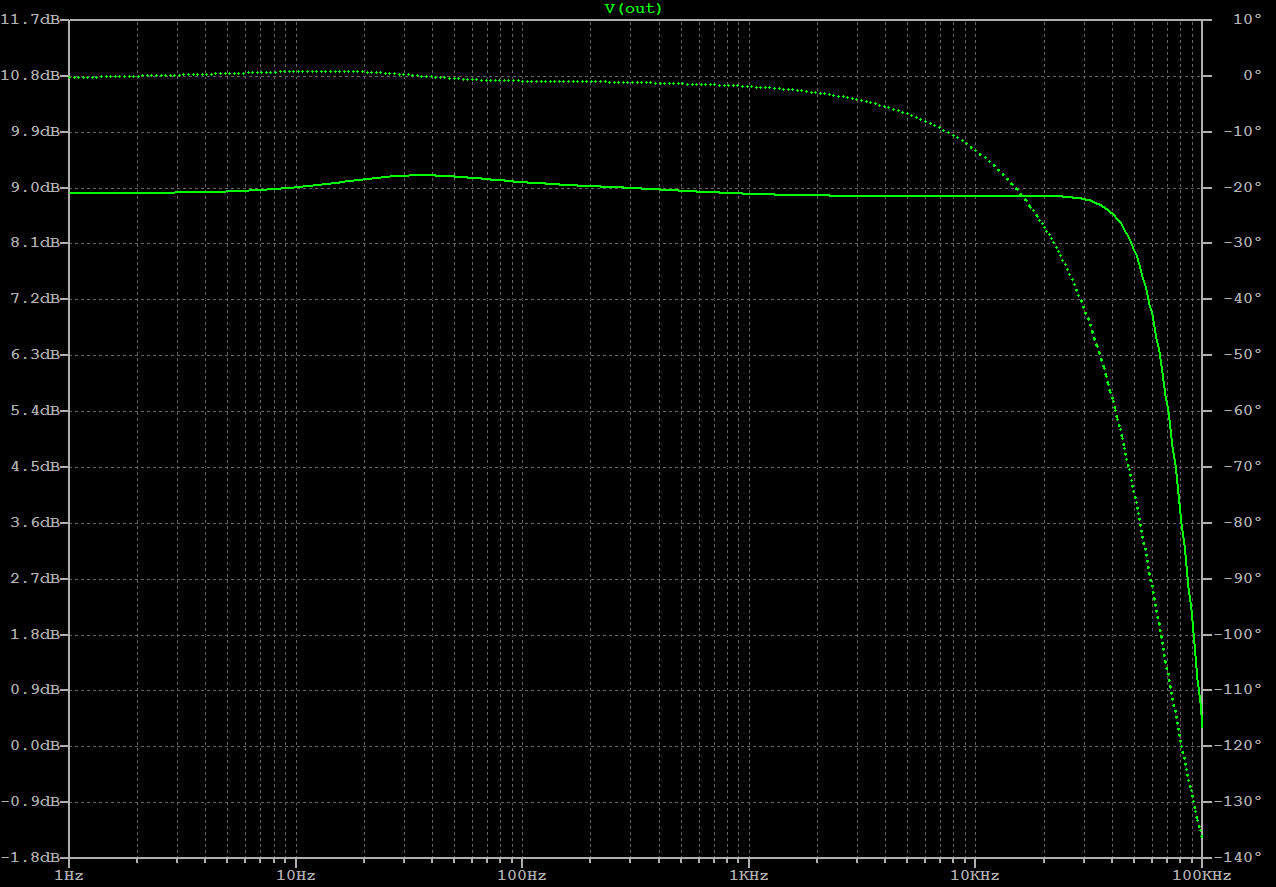
Task: Select the 11.7dB magnitude axis label
Action: point(30,19)
